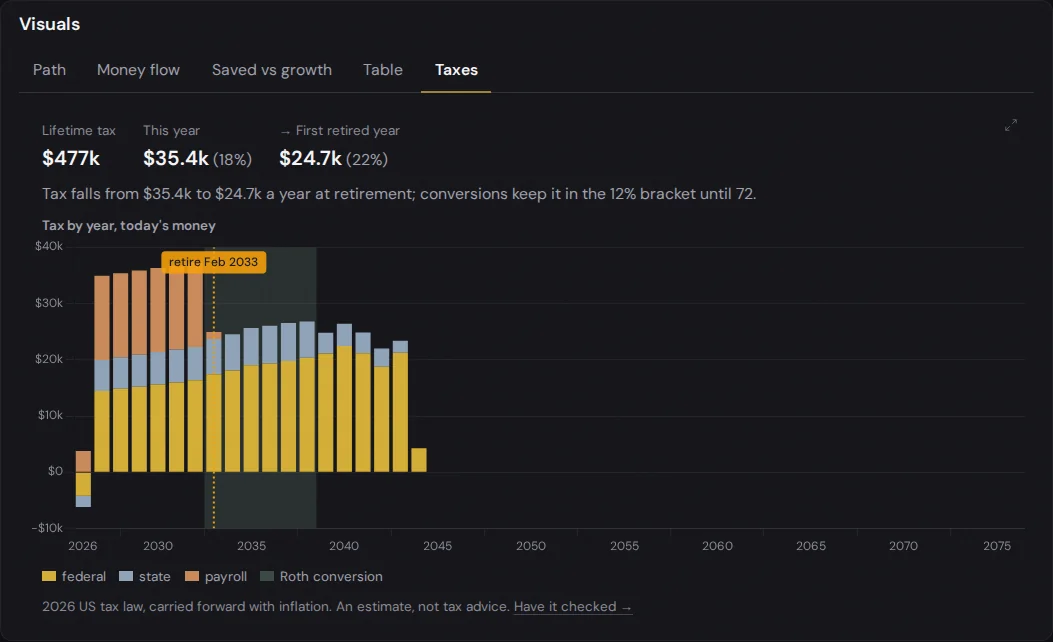Switch to the Money flow tab
Image resolution: width=1053 pixels, height=642 pixels.
coord(138,70)
